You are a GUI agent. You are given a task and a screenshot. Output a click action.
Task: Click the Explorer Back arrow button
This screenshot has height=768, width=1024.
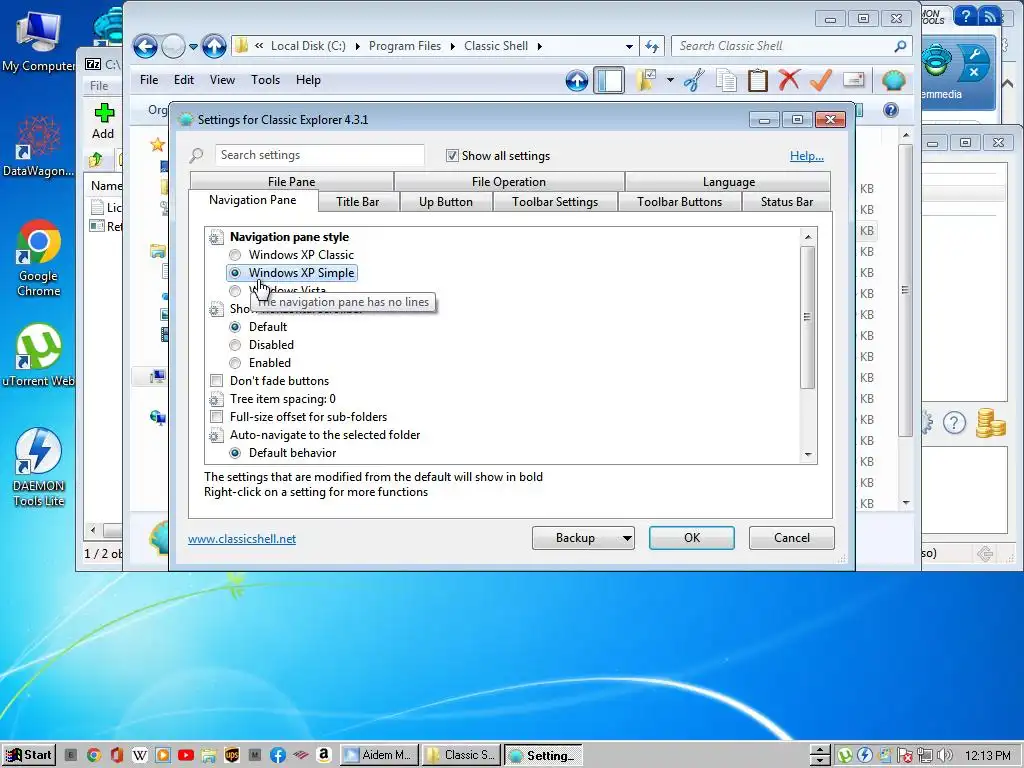pyautogui.click(x=145, y=46)
